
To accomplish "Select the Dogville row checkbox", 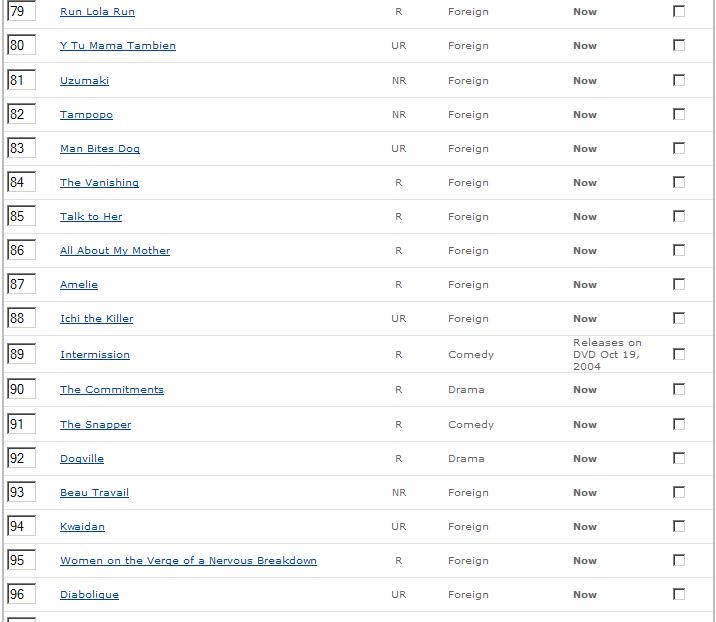I will click(679, 458).
